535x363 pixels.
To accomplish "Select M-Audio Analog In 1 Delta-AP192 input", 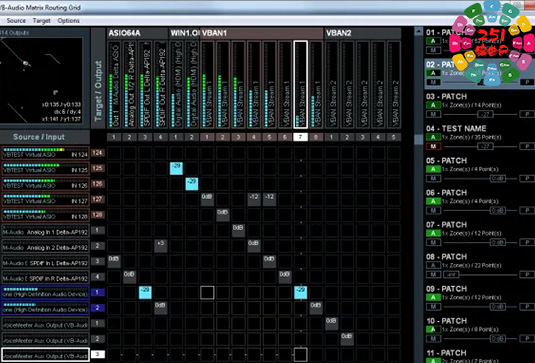I will click(x=45, y=231).
